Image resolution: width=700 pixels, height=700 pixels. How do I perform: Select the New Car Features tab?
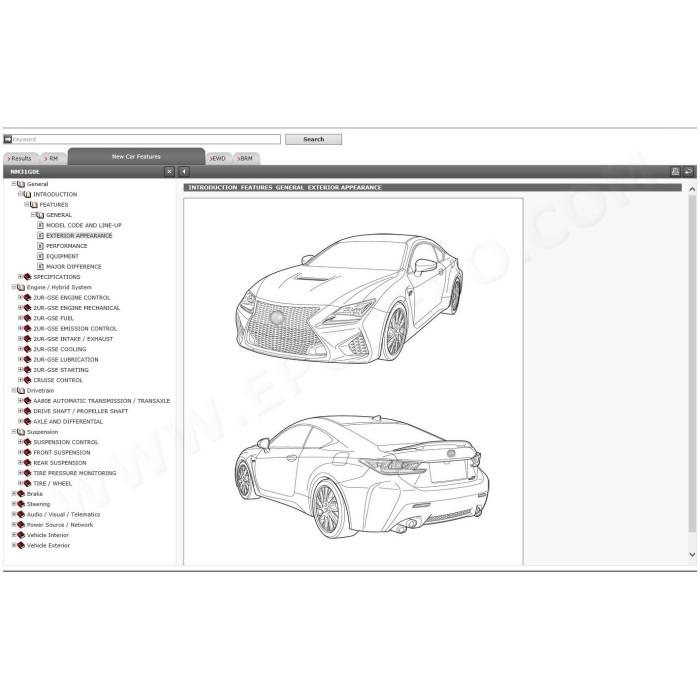[136, 157]
